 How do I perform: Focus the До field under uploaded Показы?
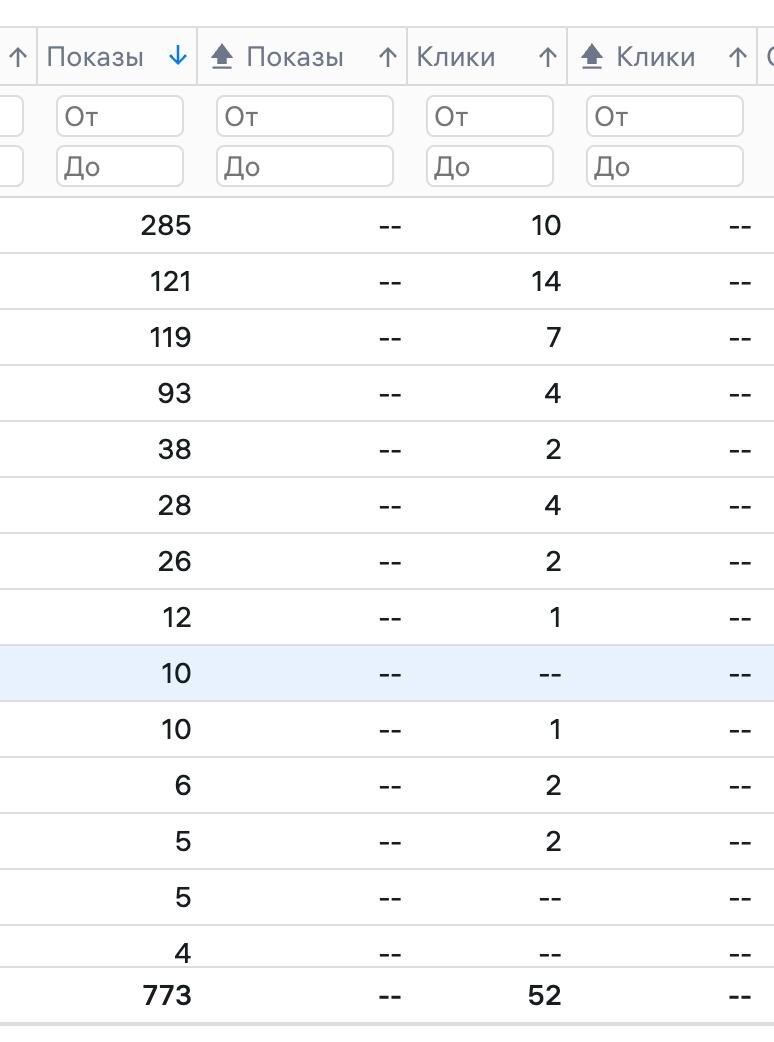click(305, 166)
